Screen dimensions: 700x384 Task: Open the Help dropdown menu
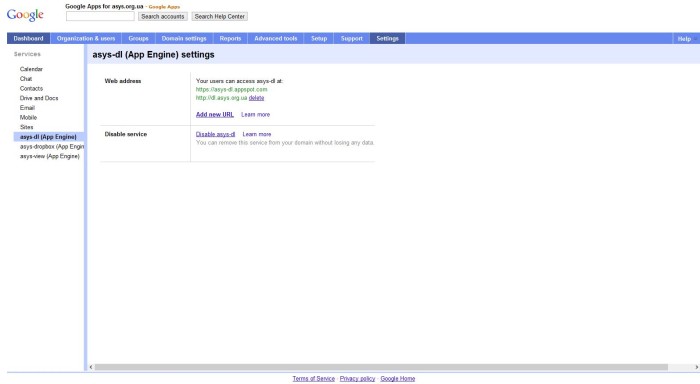(x=686, y=39)
